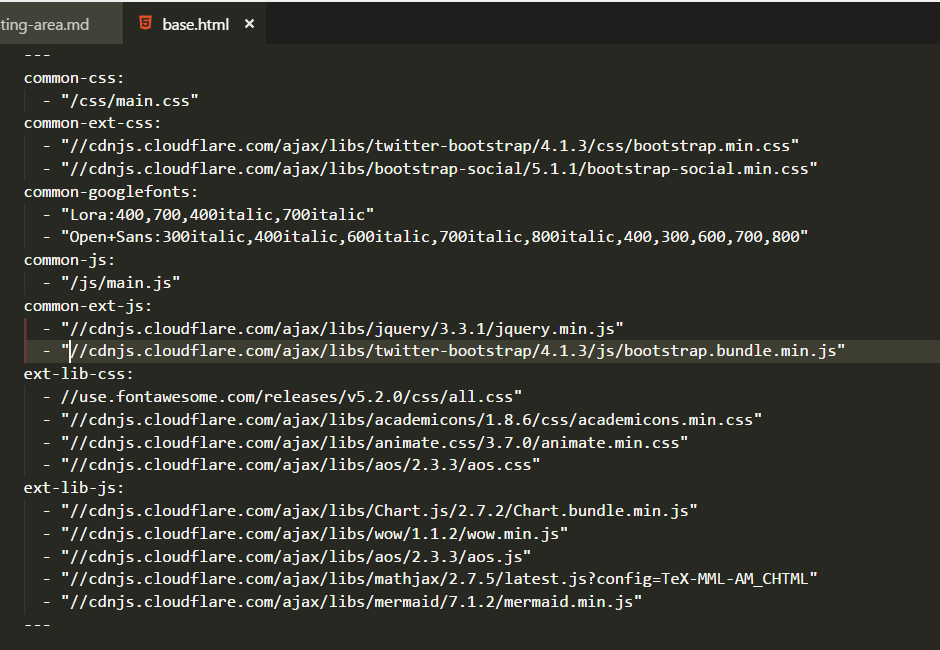Place cursor on the common-css: key
The image size is (940, 650).
point(70,76)
